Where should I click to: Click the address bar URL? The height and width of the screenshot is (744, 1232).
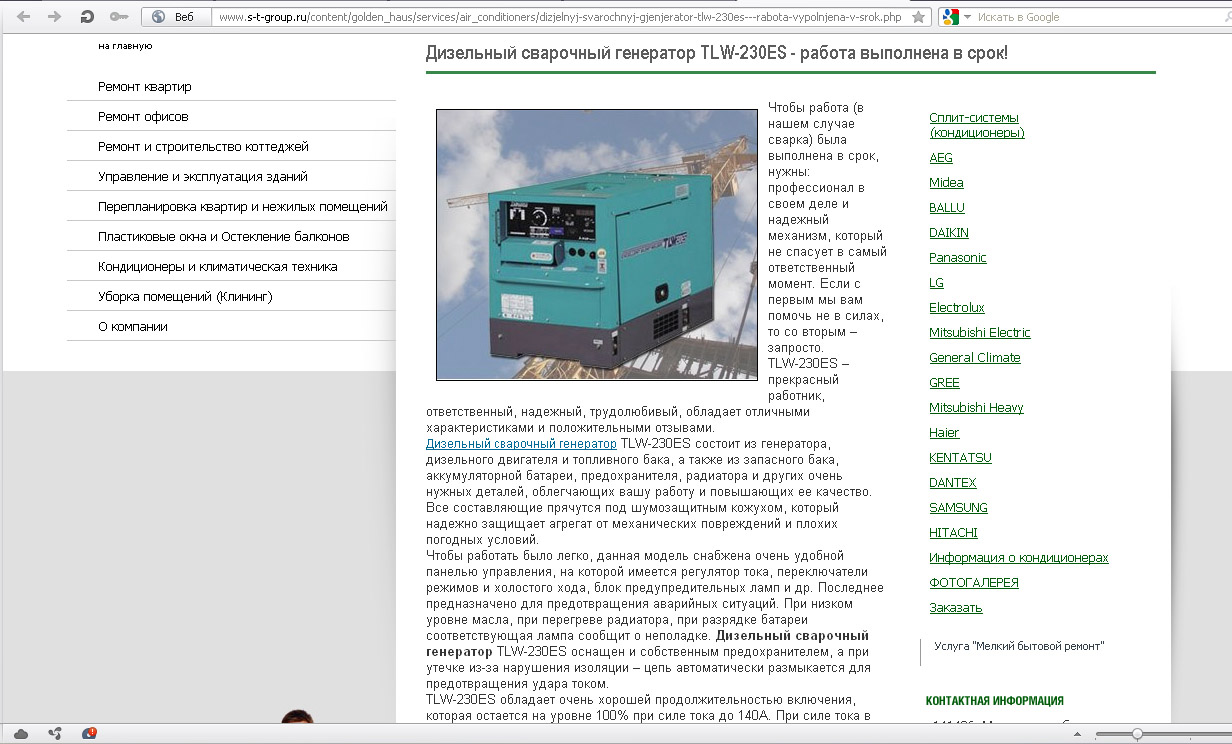(559, 17)
